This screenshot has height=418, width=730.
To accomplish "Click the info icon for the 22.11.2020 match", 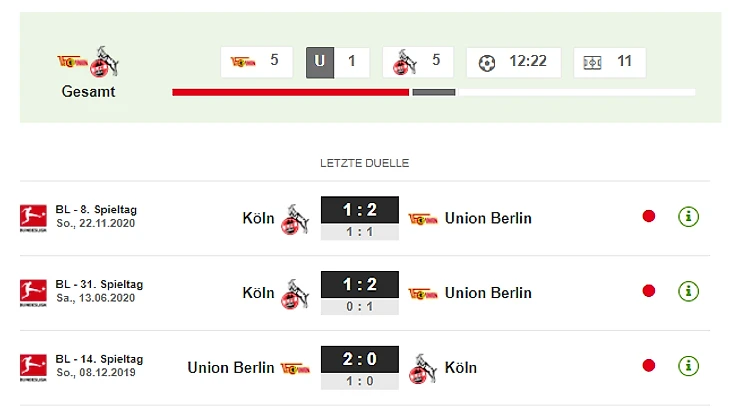I will tap(688, 216).
